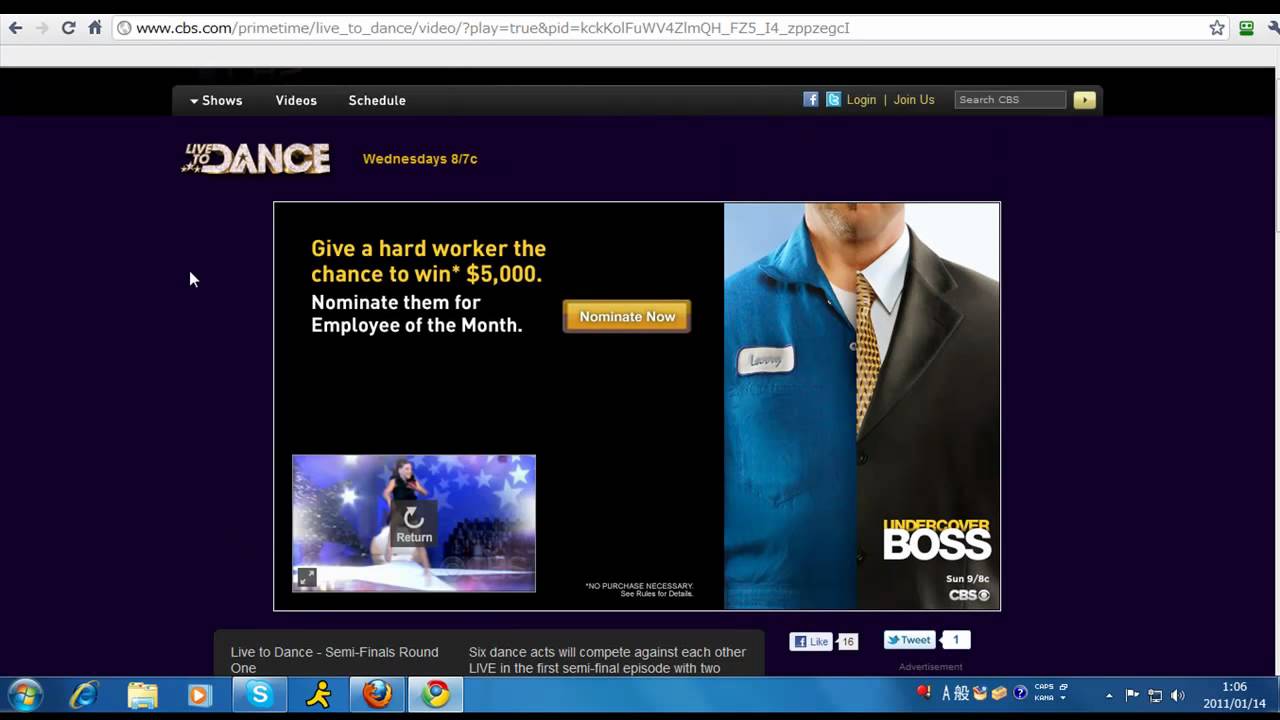Screen dimensions: 1280x720
Task: Click the green extension icon in toolbar
Action: coord(1246,28)
